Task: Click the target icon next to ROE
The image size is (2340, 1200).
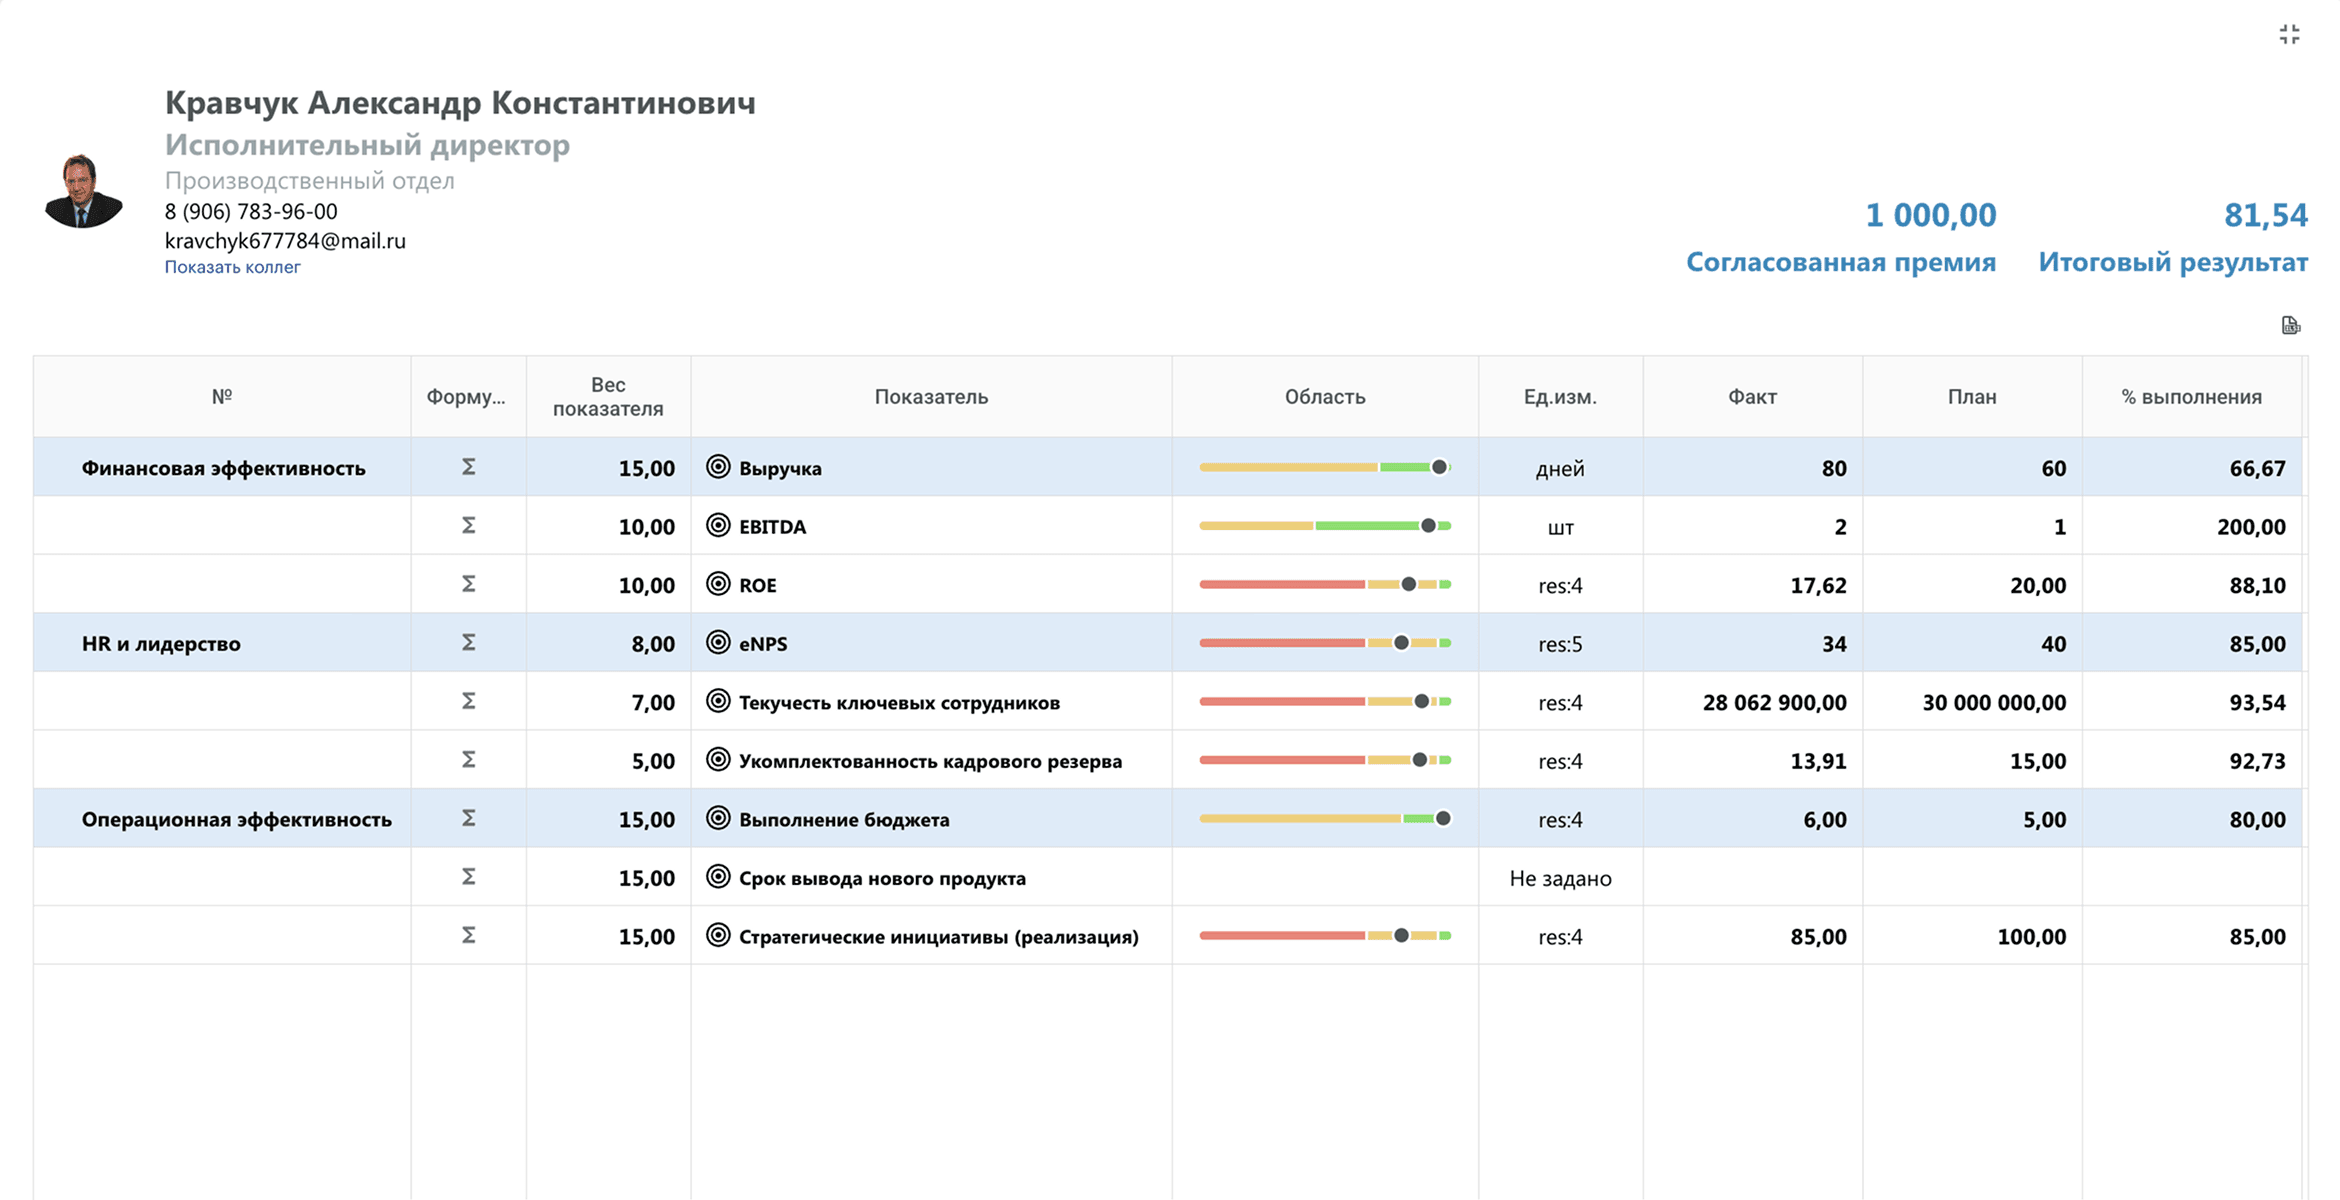Action: point(718,584)
